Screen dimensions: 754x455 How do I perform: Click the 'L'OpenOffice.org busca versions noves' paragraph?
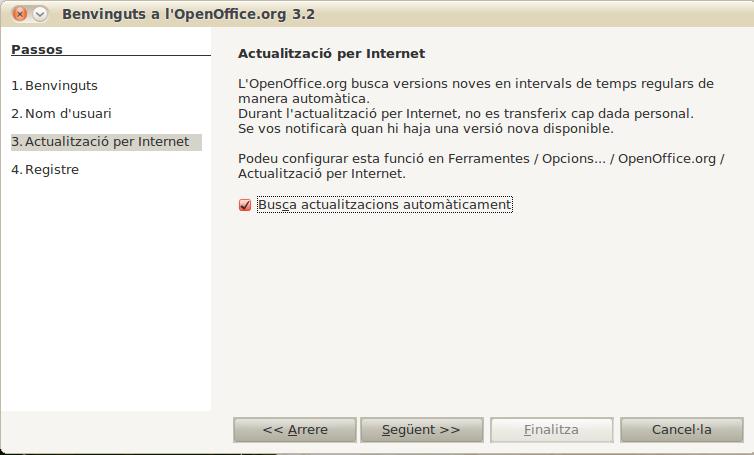tap(476, 91)
